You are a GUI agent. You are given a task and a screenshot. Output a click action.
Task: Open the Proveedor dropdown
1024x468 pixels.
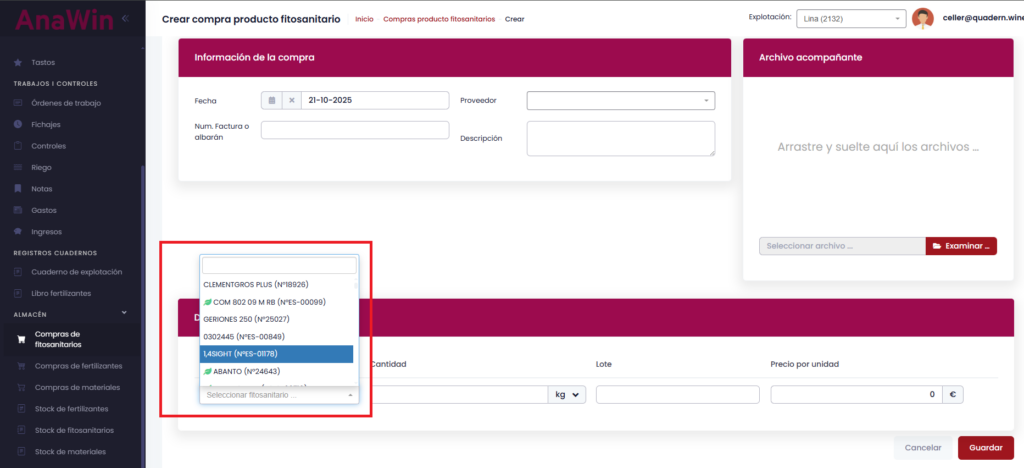620,100
